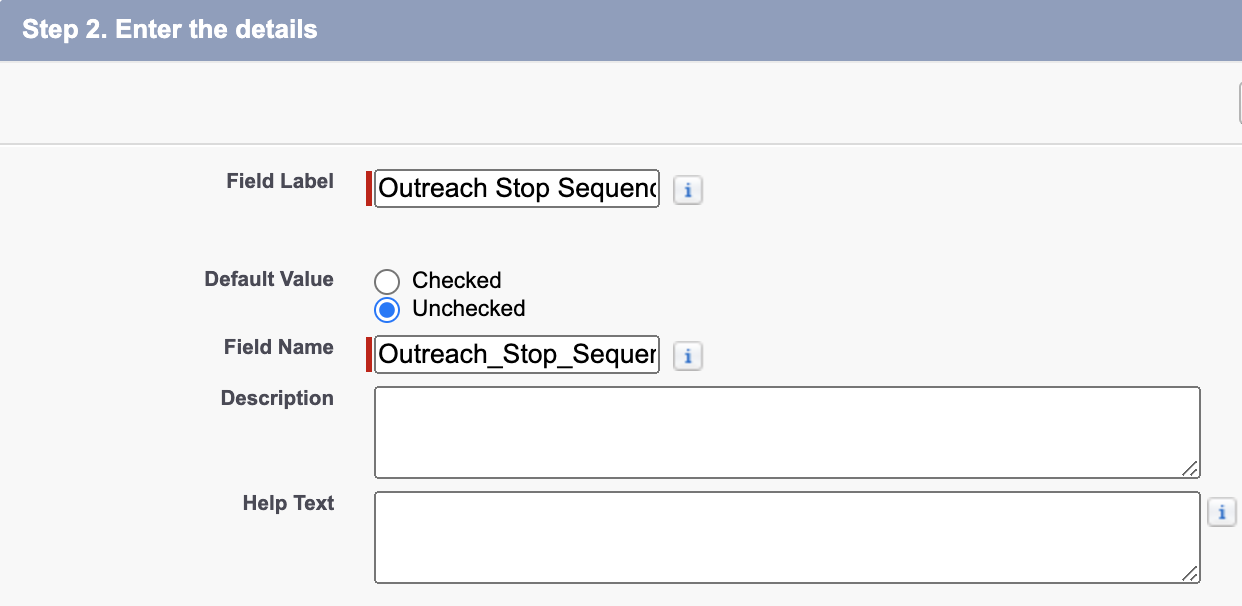The width and height of the screenshot is (1242, 606).
Task: Click the Description box resize handle
Action: pos(1189,468)
